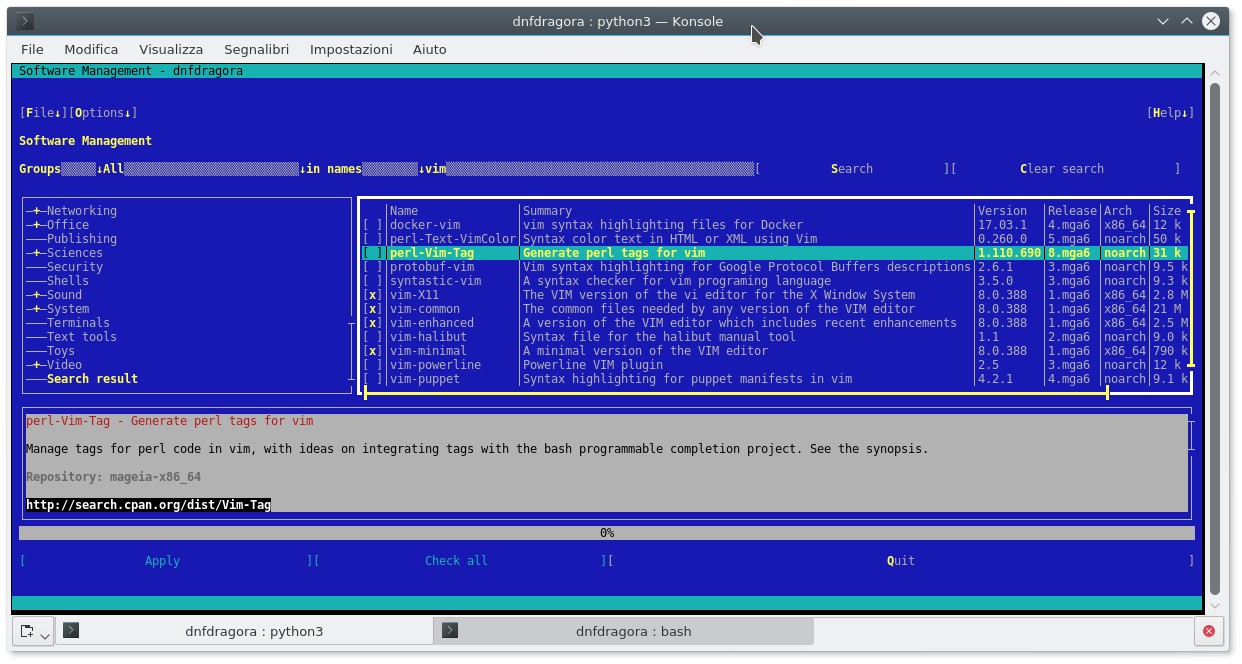Switch to 'dnfdragora : python3' tab

tap(245, 631)
